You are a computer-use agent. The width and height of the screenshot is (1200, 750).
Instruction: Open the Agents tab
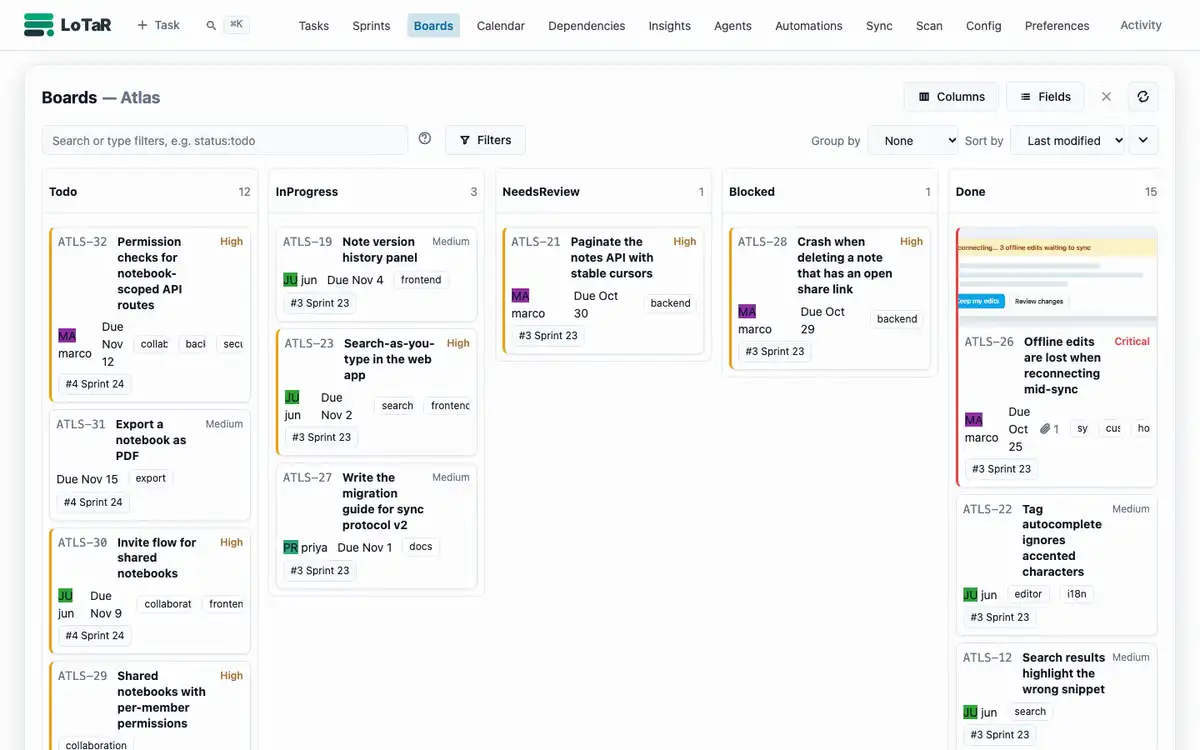tap(733, 26)
